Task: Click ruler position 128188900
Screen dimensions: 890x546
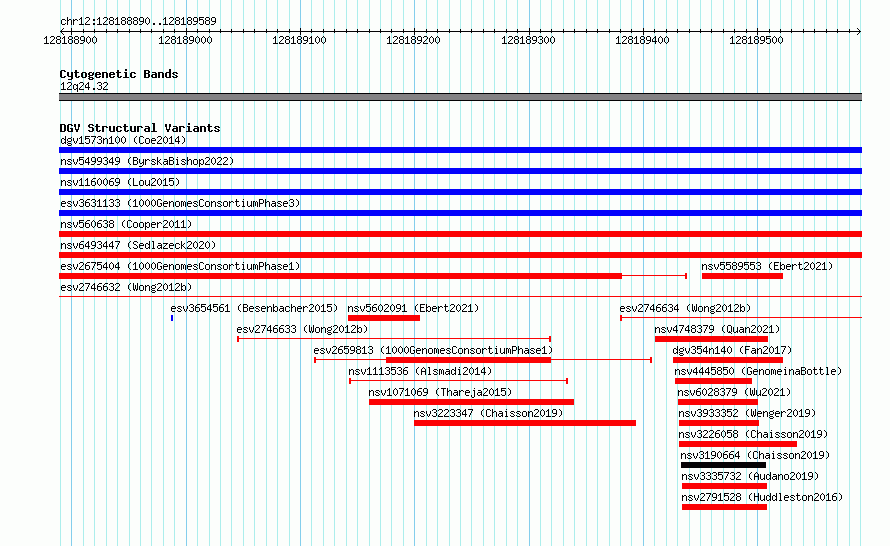Action: pos(70,40)
